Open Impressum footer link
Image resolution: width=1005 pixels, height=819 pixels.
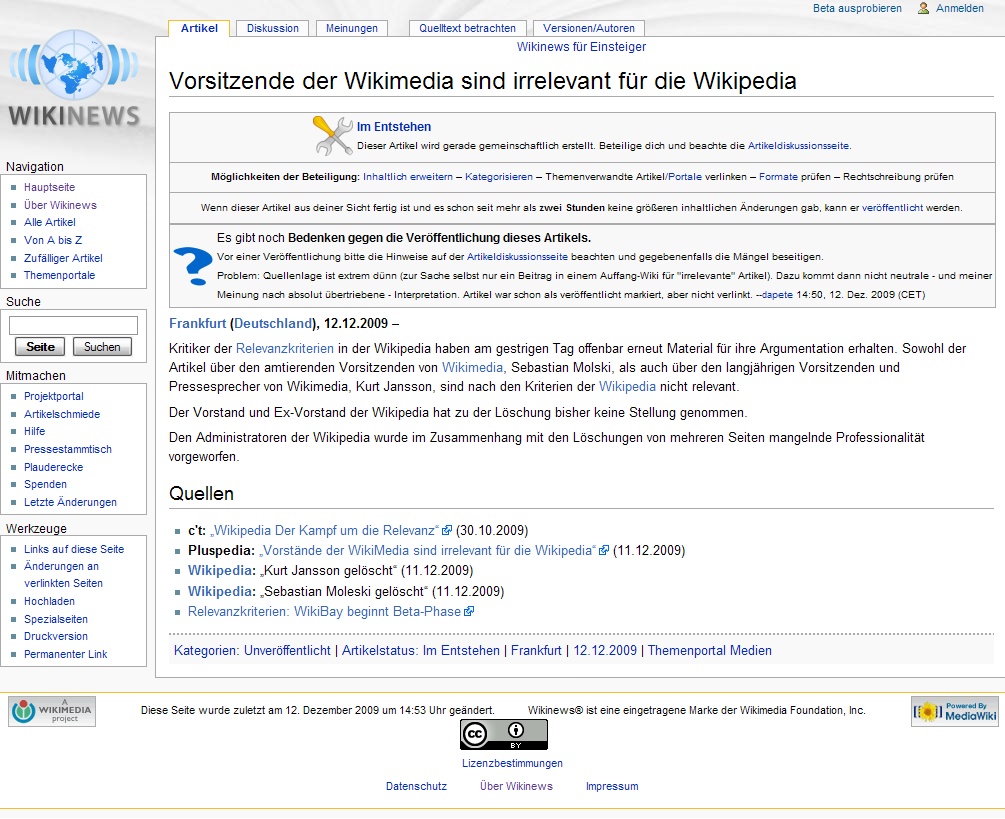pos(611,786)
